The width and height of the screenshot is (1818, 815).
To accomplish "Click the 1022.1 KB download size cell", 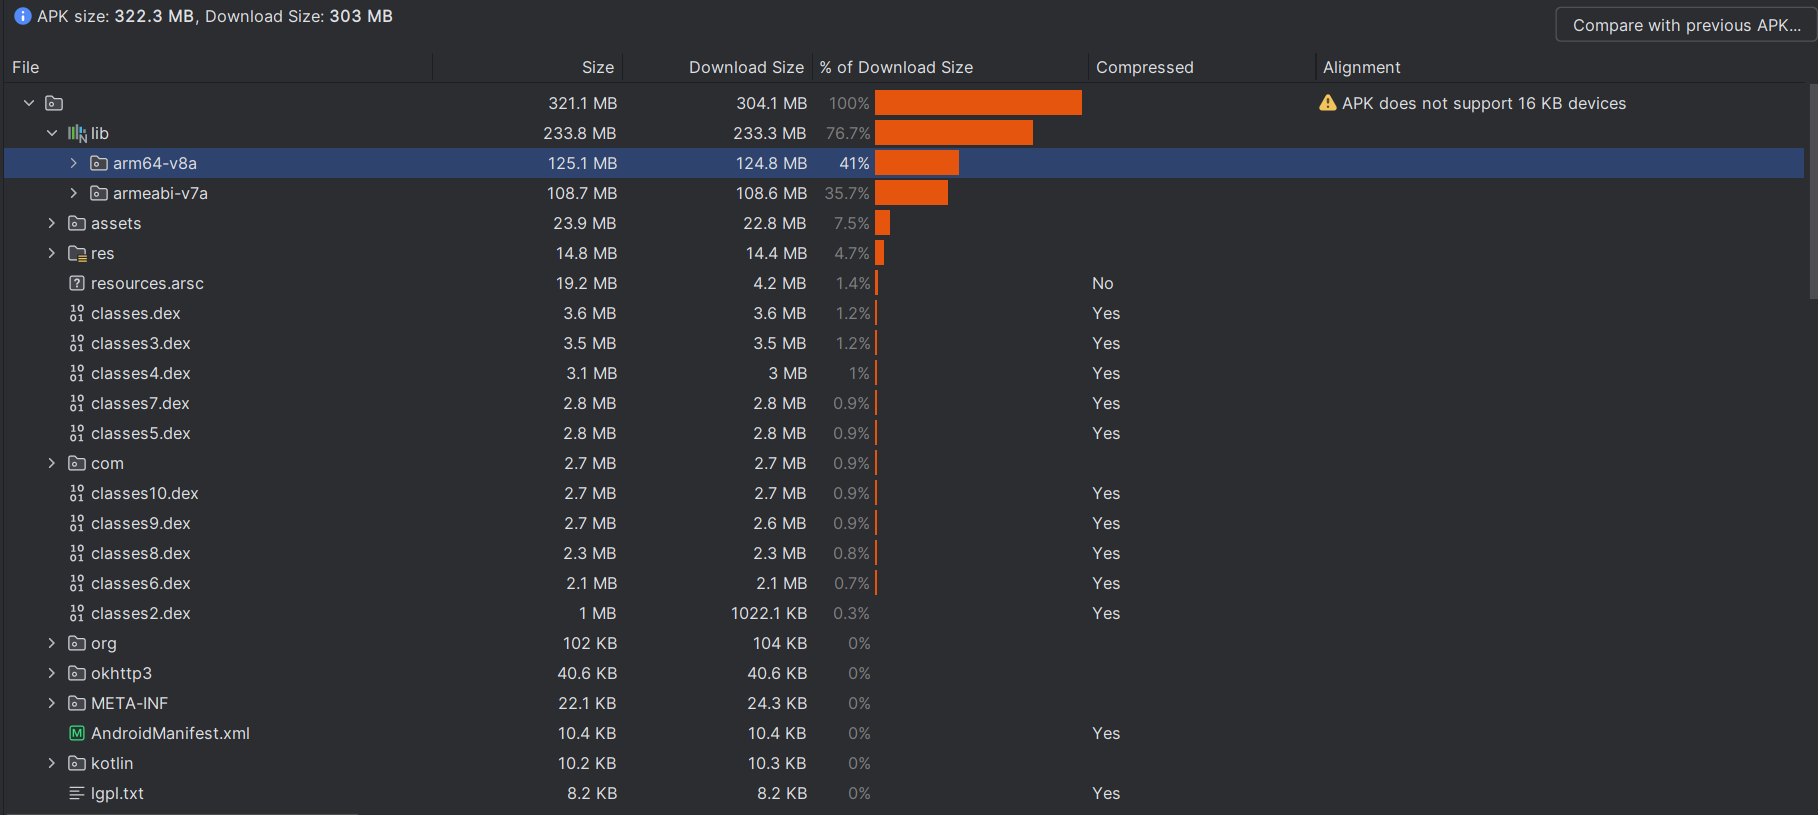I will (x=768, y=613).
